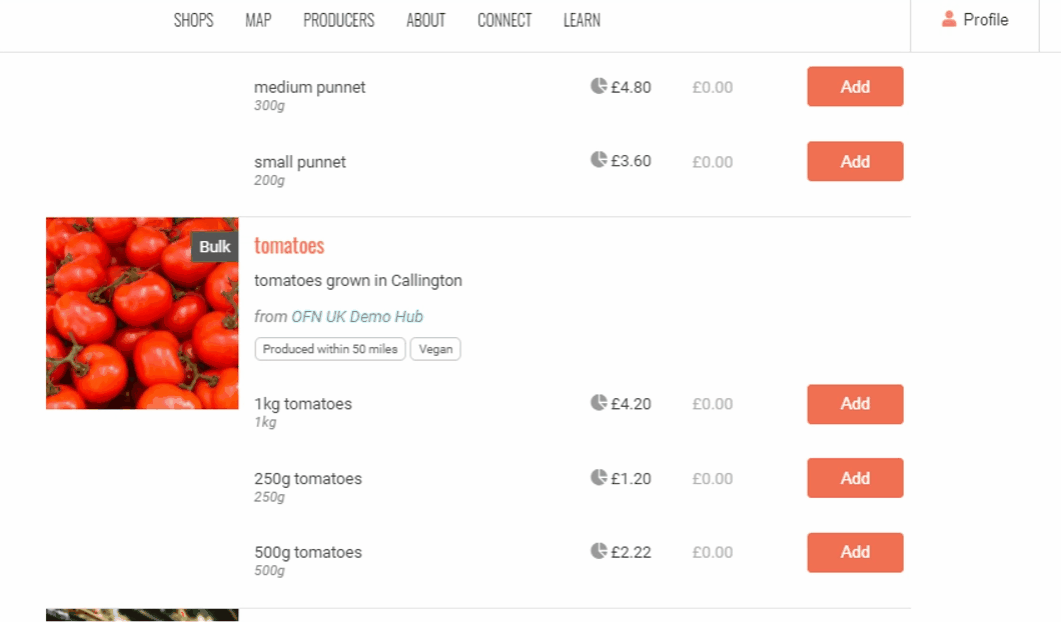Add 1kg tomatoes to cart
The image size is (1061, 622).
[x=855, y=404]
